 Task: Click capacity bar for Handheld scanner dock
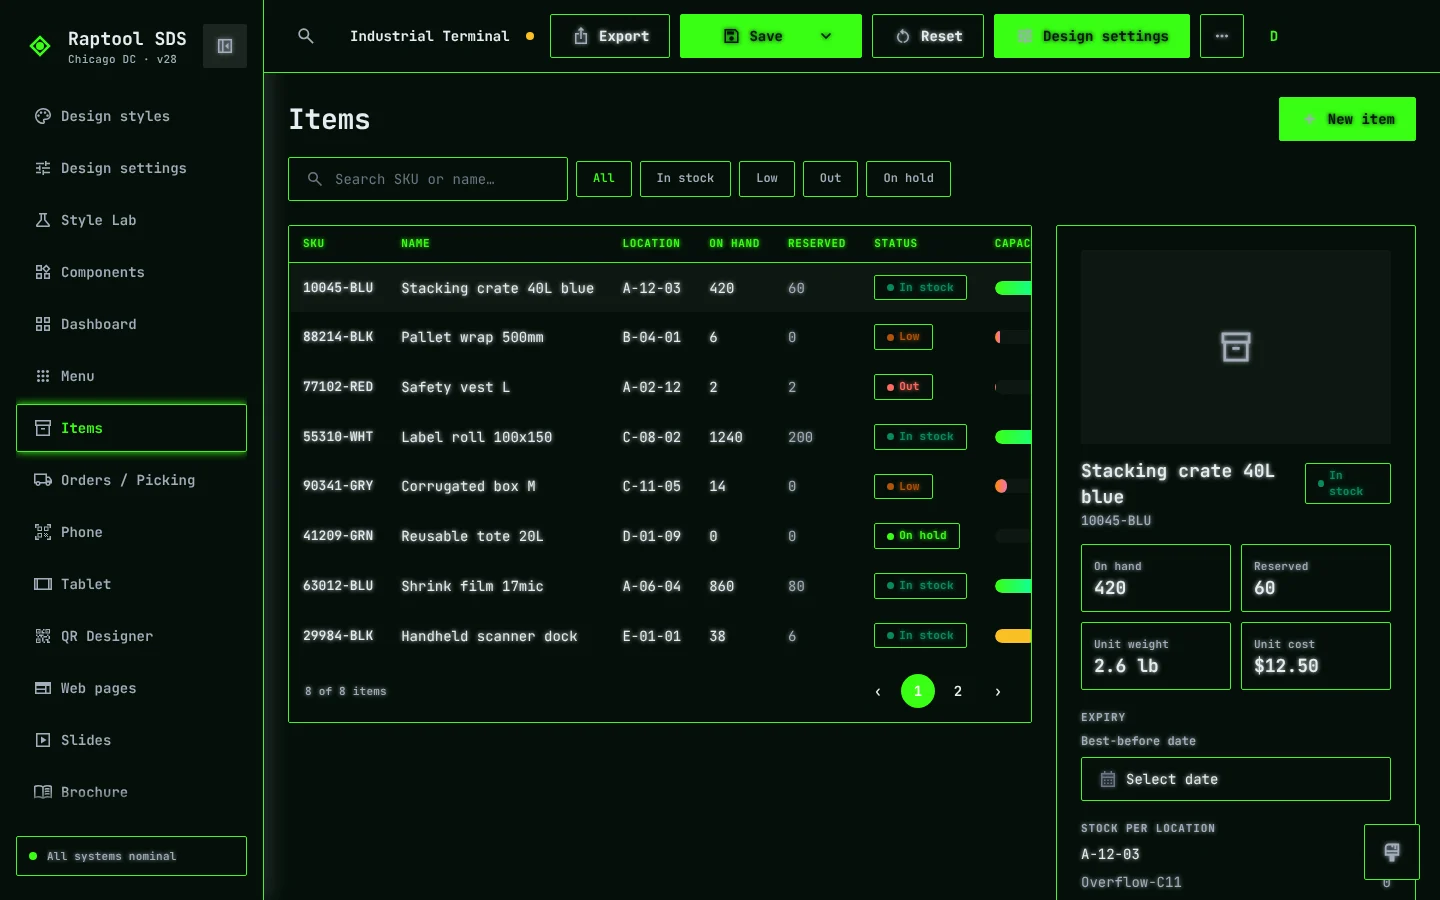tap(1013, 636)
